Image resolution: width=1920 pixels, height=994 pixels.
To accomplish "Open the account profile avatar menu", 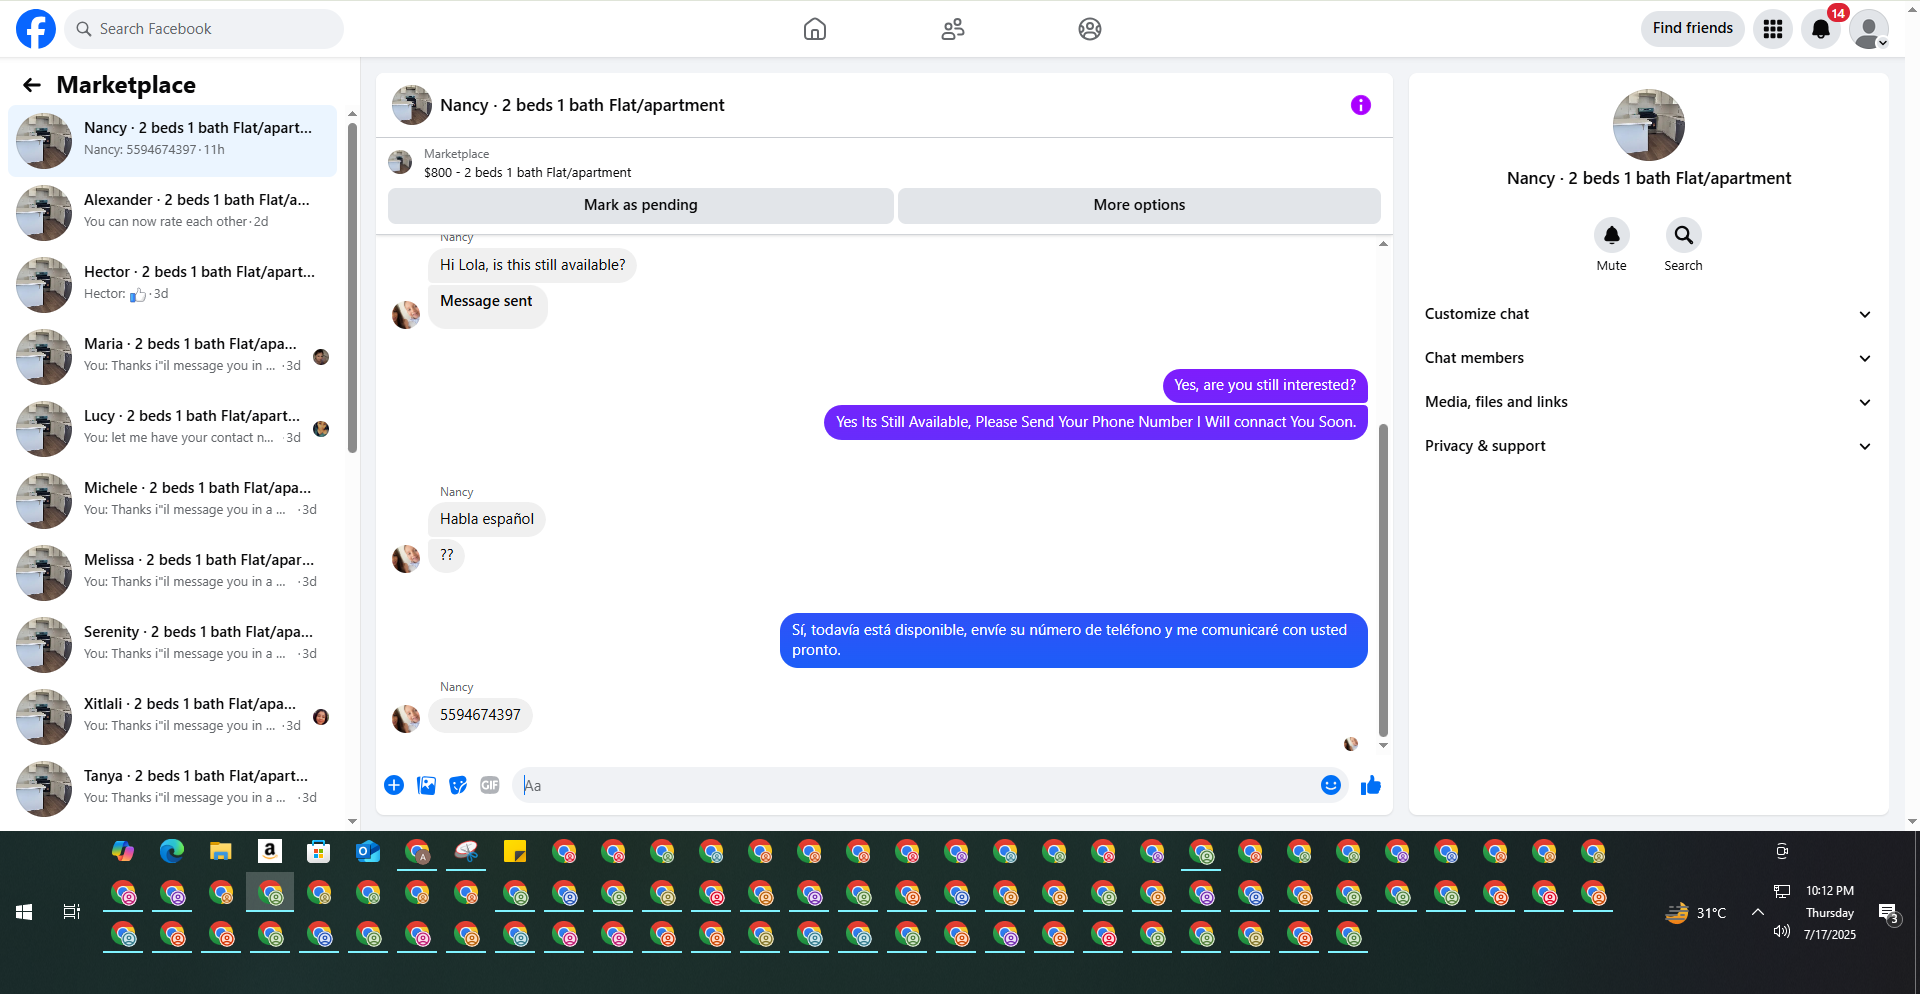I will click(x=1869, y=29).
